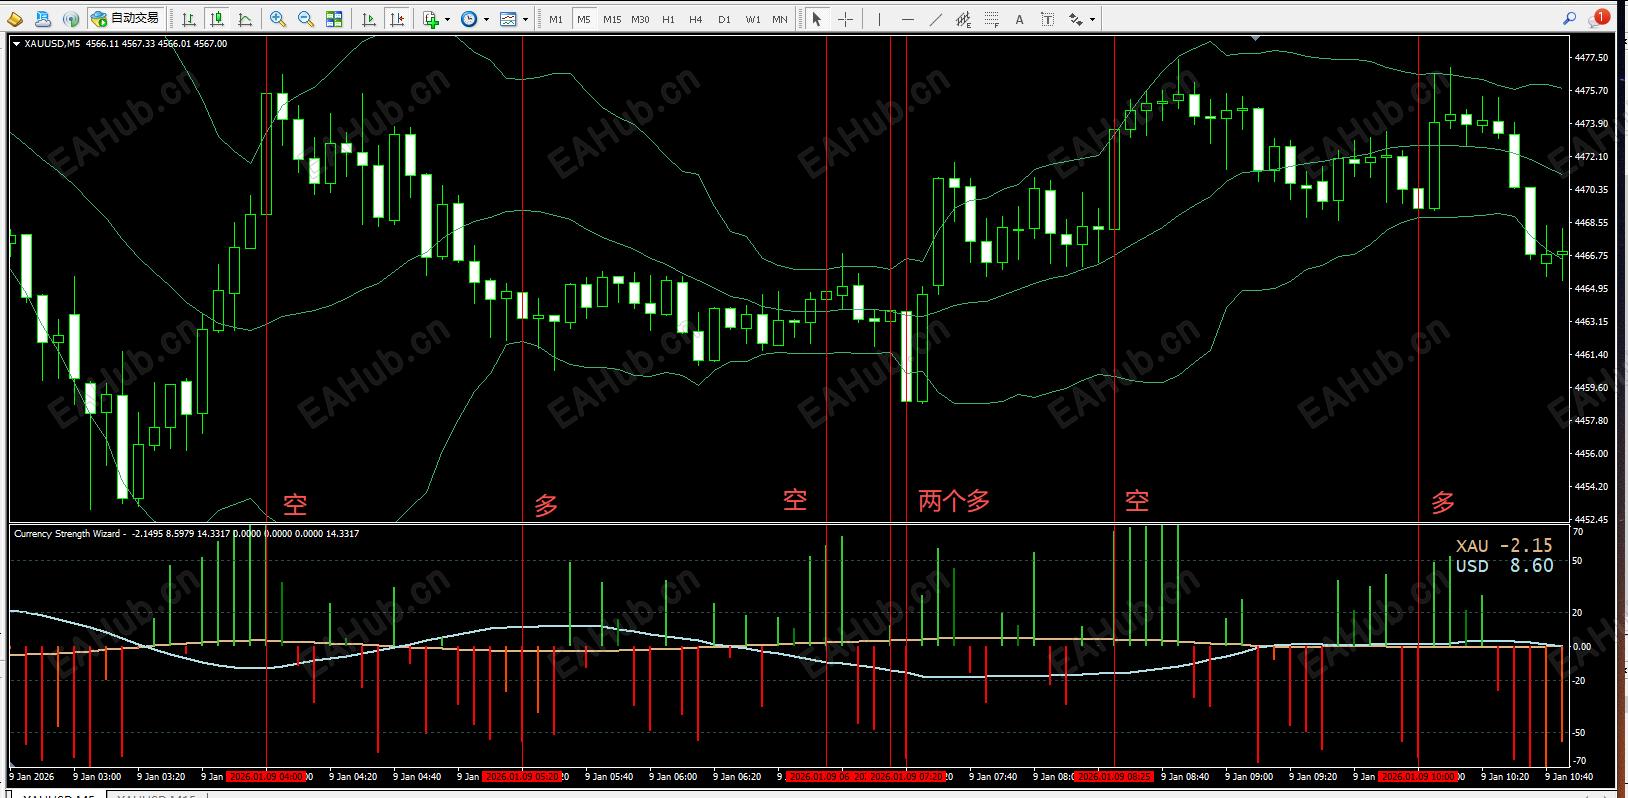Select the equidistant channel tool

click(x=963, y=19)
